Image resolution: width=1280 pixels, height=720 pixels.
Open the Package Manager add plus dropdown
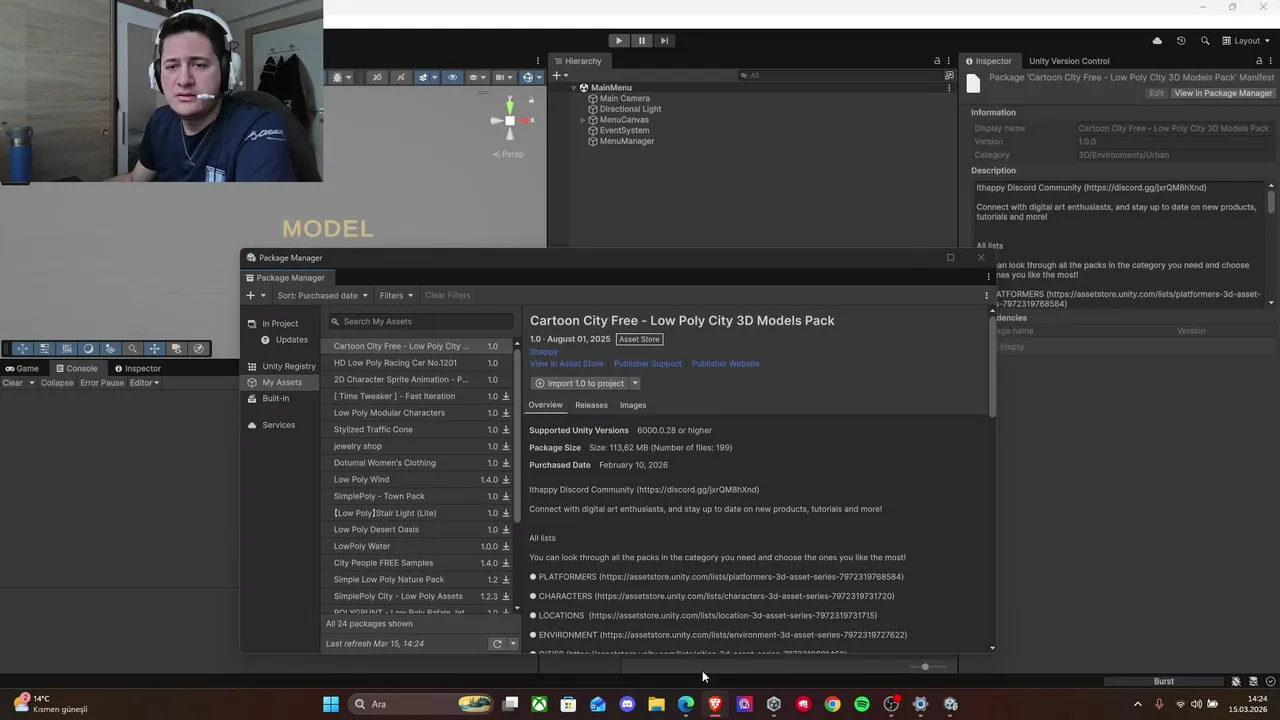256,295
